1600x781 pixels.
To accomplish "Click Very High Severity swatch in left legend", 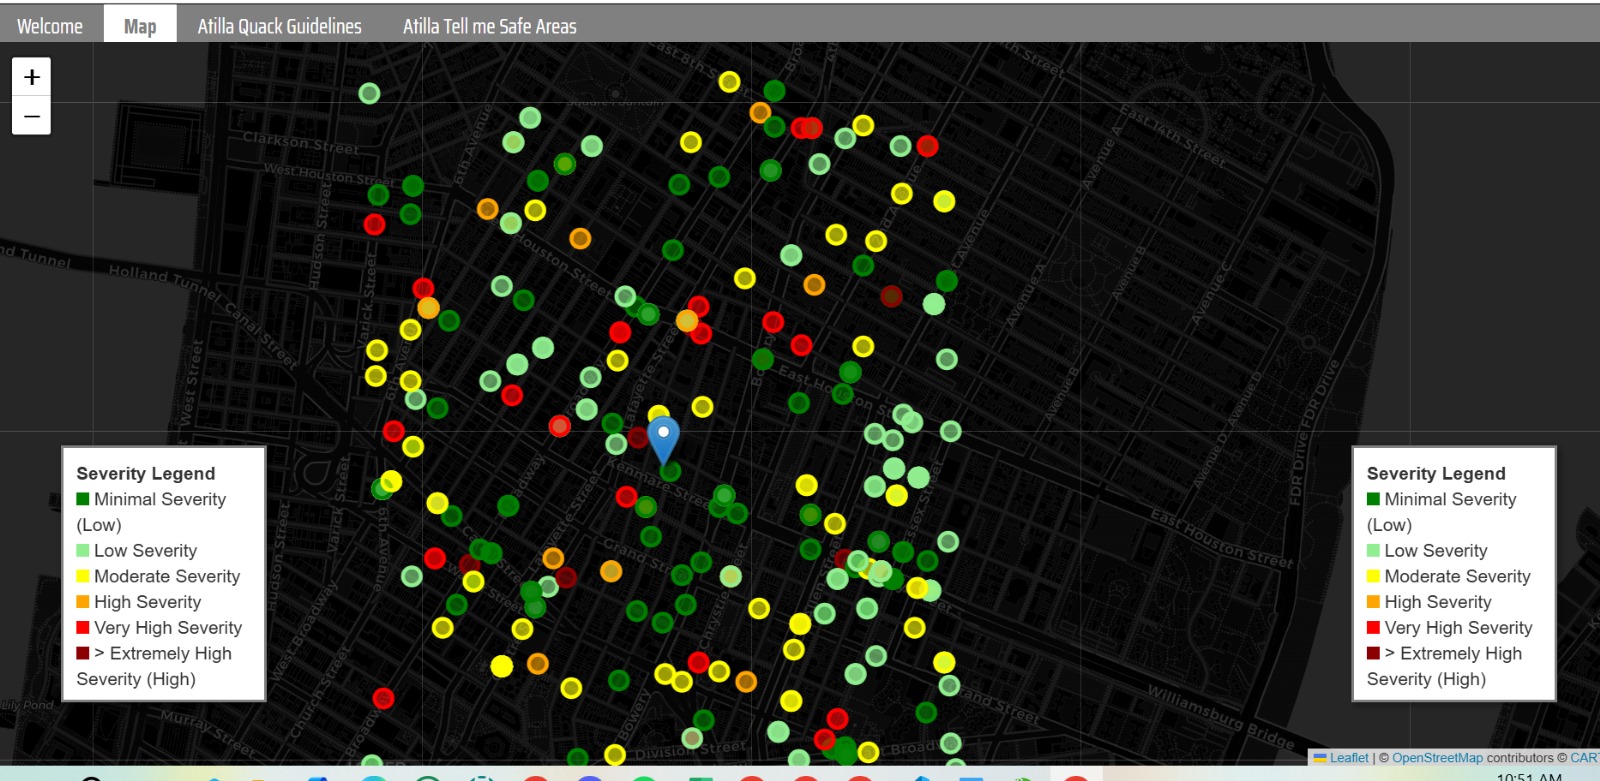I will pos(83,627).
